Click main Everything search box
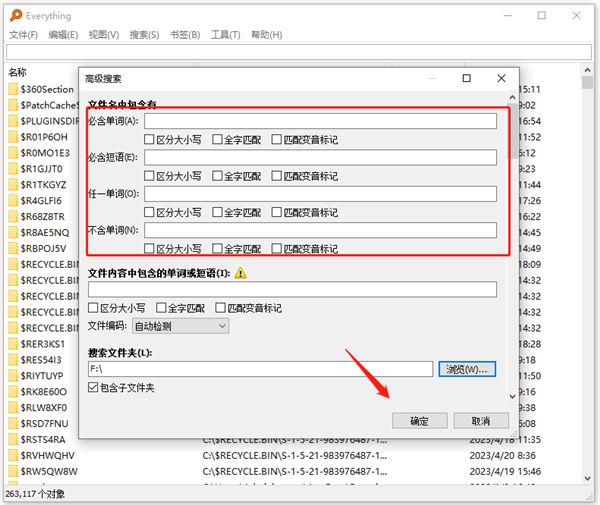Viewport: 600px width, 505px height. [x=299, y=52]
